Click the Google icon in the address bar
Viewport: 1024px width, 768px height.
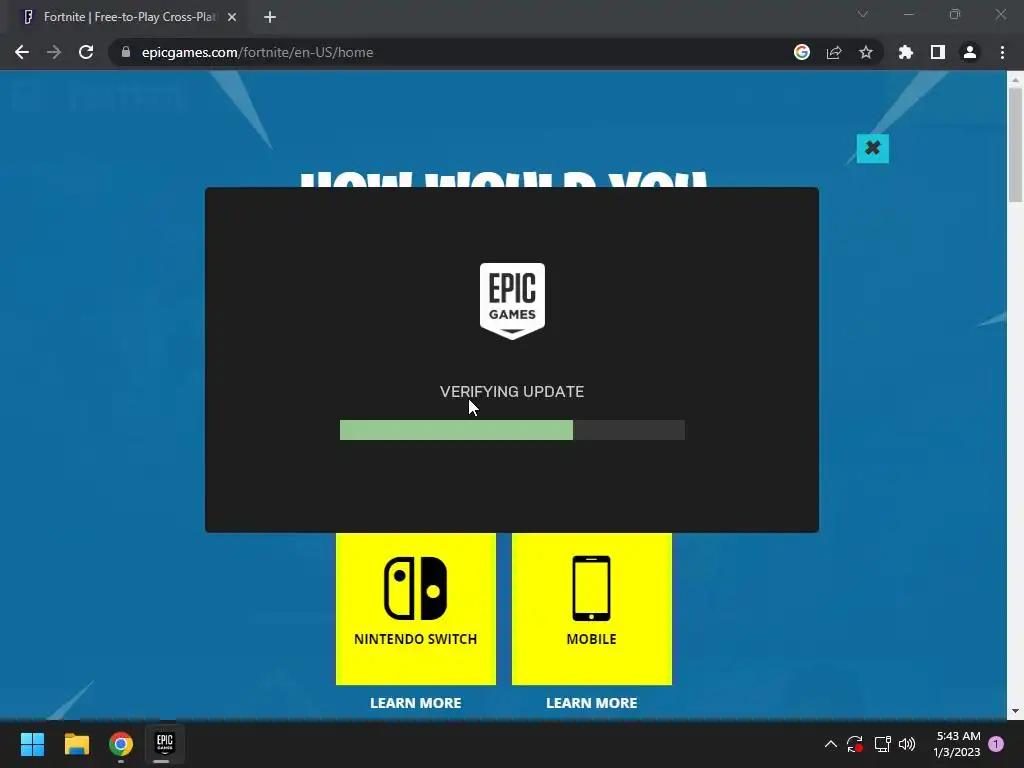(802, 52)
